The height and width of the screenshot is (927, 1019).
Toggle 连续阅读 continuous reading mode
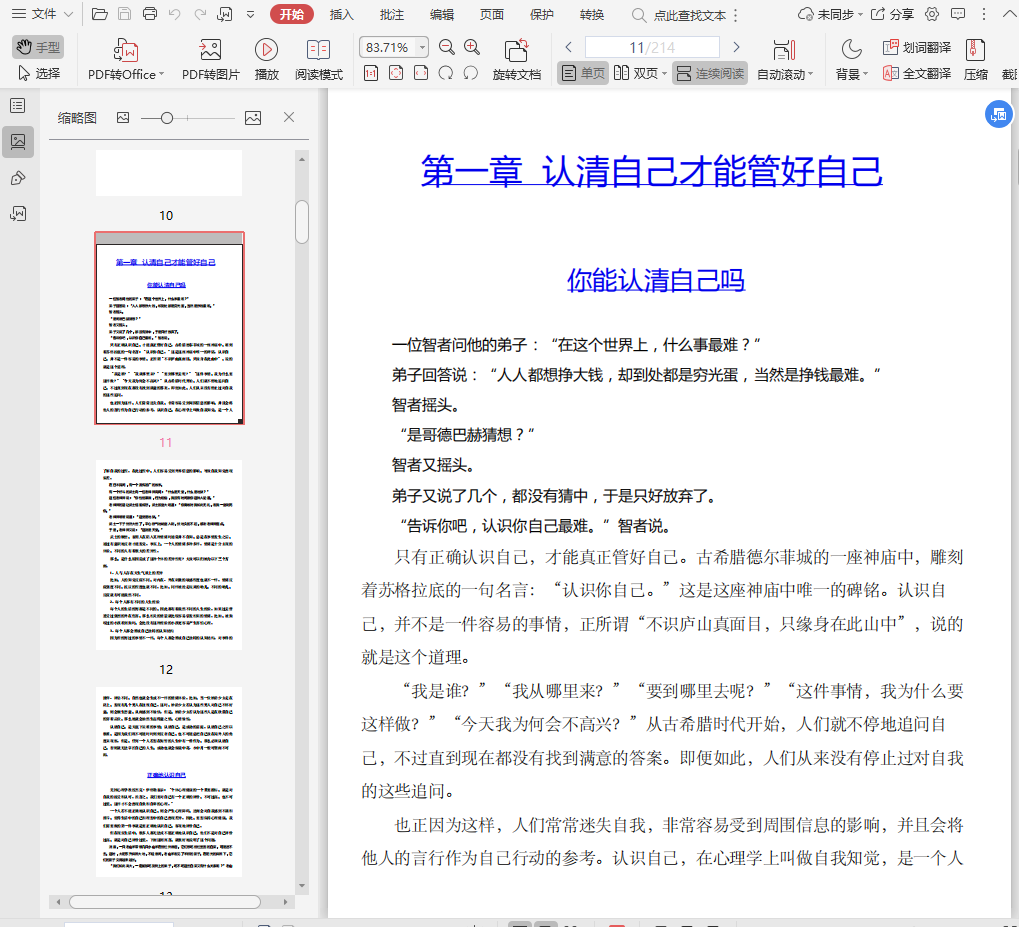[x=710, y=73]
